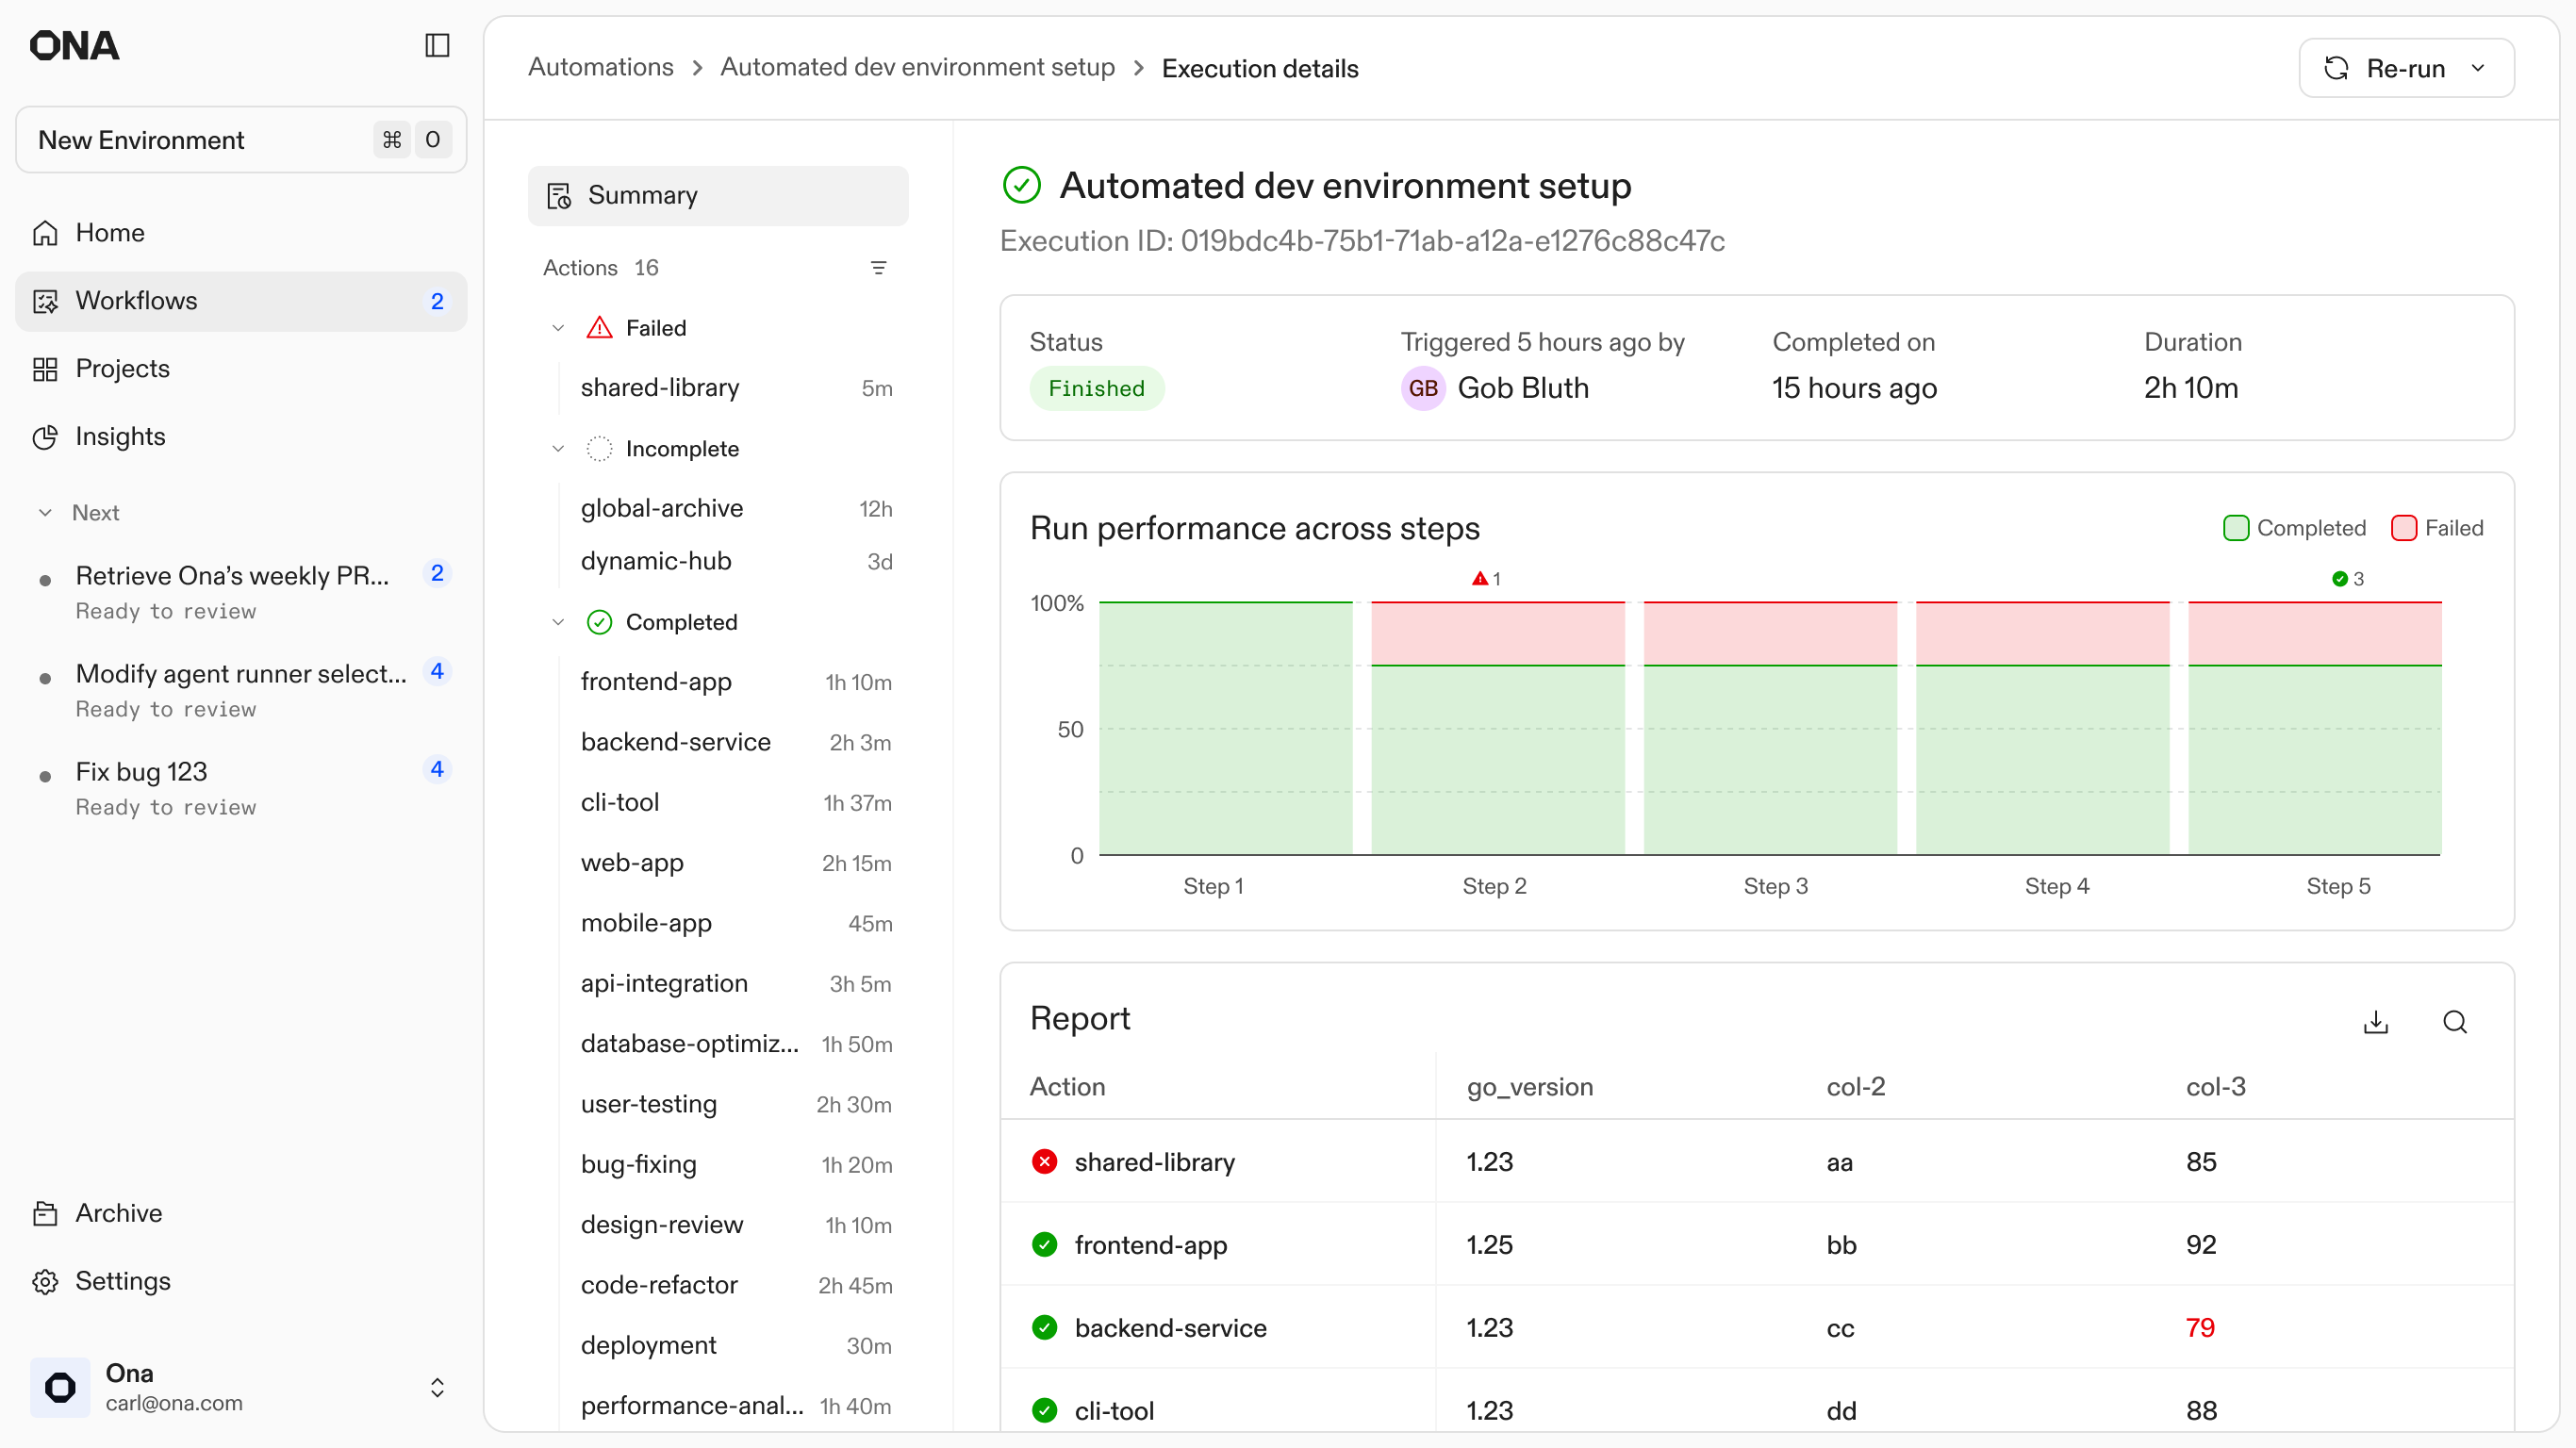Click the Archive box icon
The width and height of the screenshot is (2576, 1448).
pyautogui.click(x=45, y=1213)
